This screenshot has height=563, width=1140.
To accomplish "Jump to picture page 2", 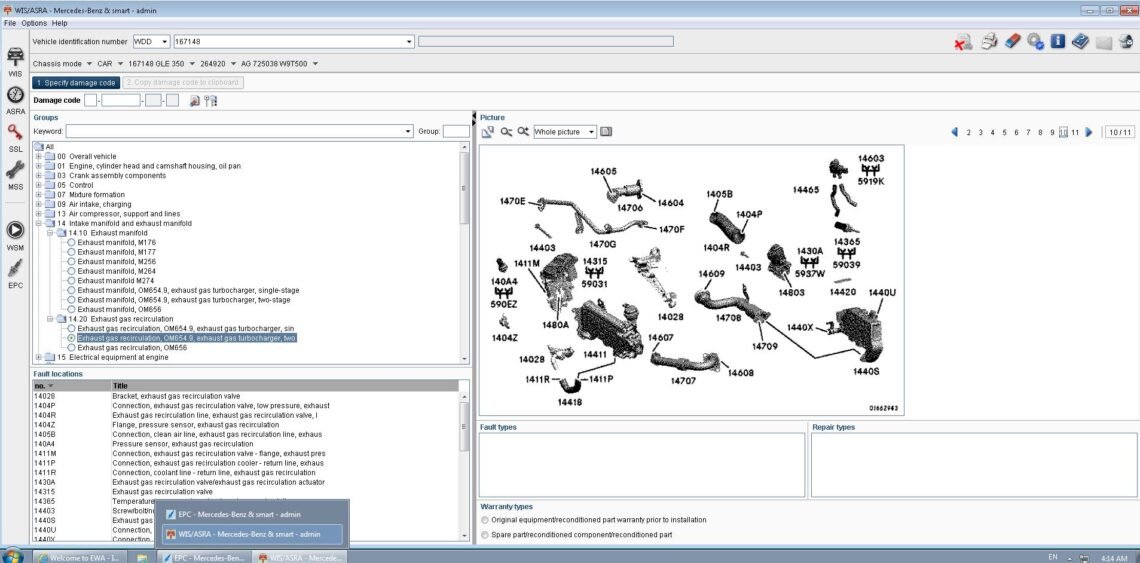I will [x=968, y=132].
